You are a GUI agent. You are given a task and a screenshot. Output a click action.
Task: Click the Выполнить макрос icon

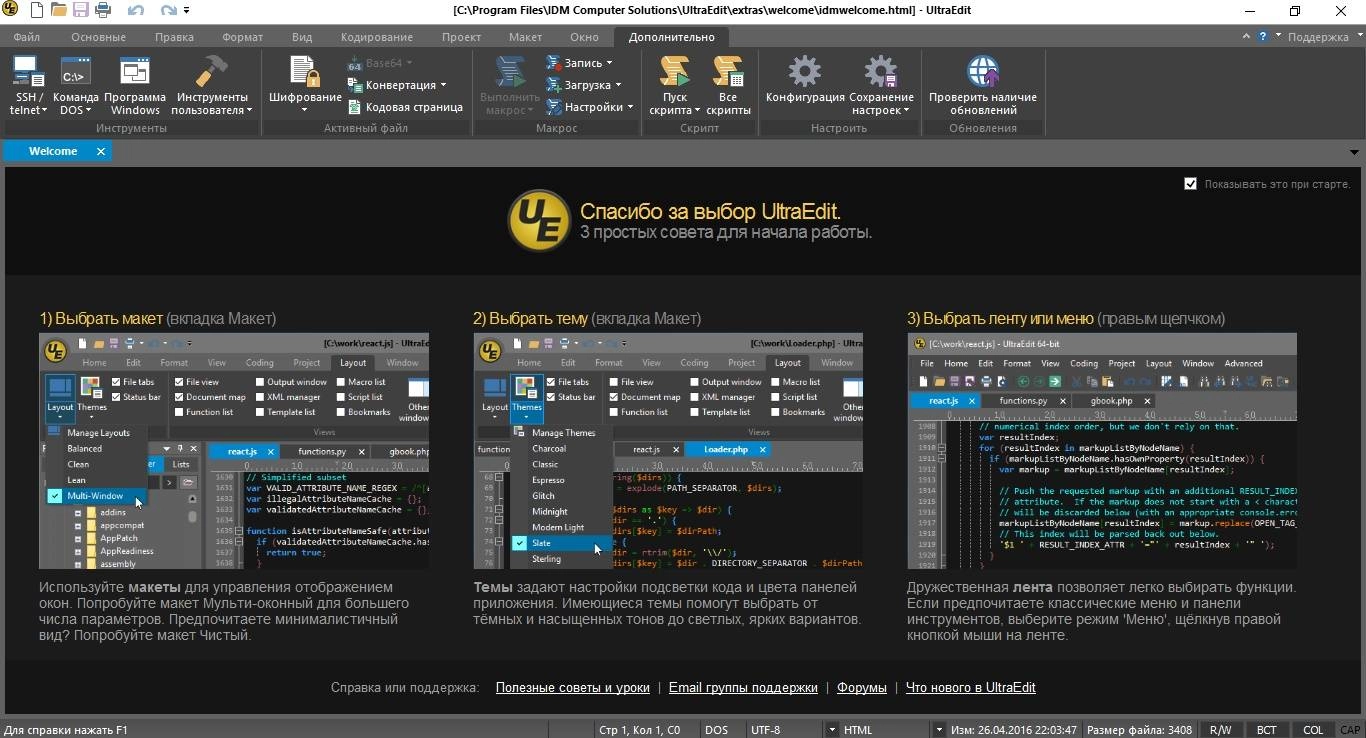(510, 72)
